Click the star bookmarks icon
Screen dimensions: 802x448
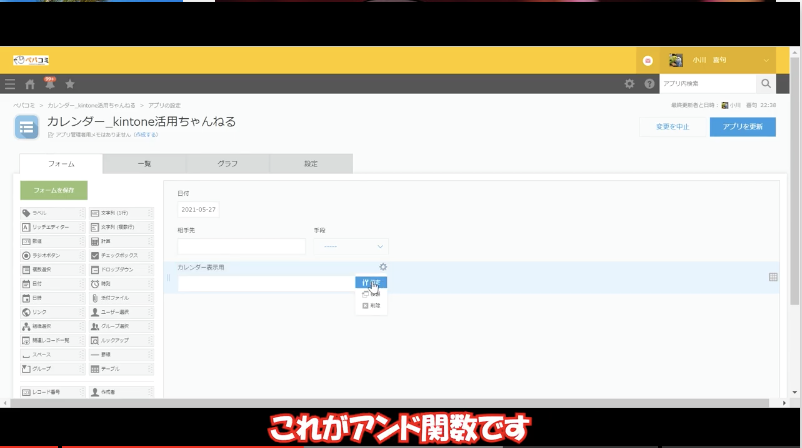point(70,84)
